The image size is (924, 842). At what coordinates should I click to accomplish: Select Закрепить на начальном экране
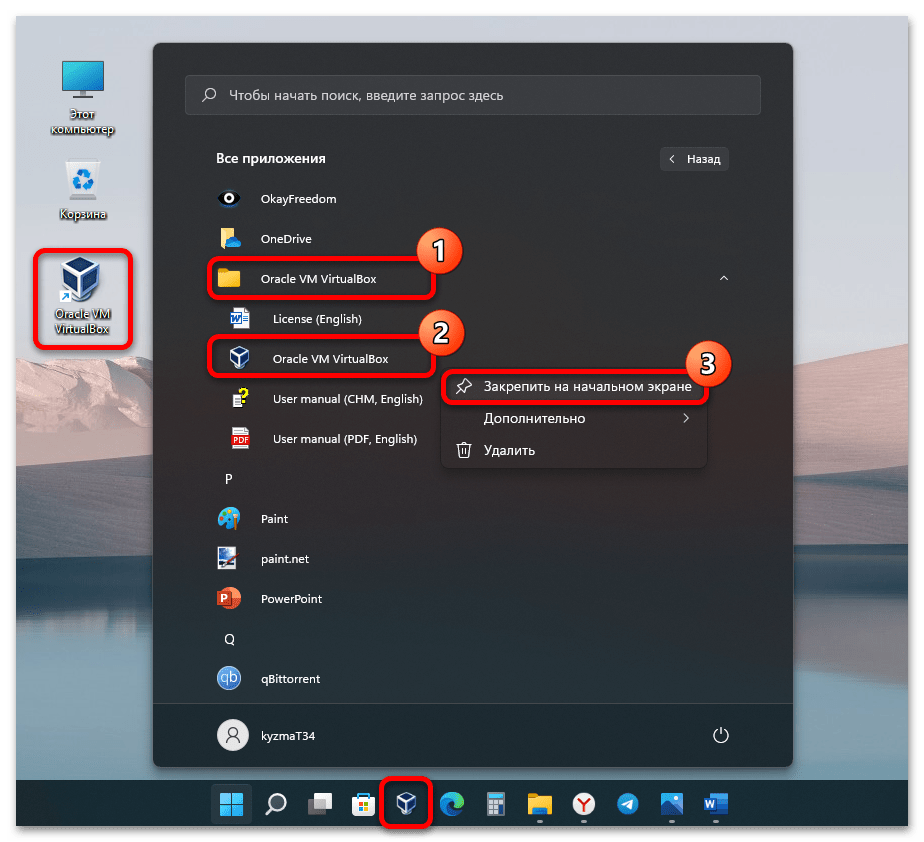click(x=575, y=387)
